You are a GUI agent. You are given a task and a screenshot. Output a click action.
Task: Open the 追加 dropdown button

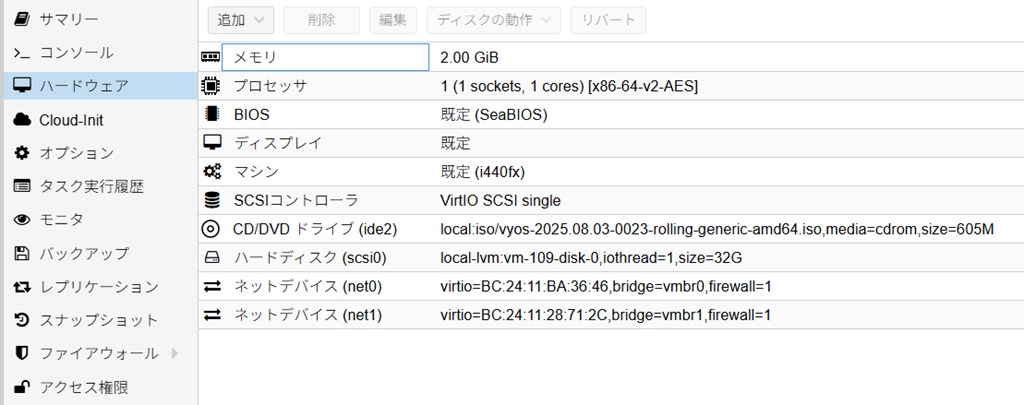(241, 19)
